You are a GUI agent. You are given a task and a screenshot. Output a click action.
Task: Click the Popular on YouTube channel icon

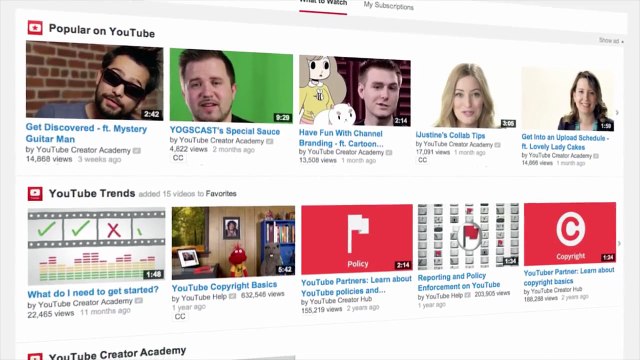tap(35, 28)
